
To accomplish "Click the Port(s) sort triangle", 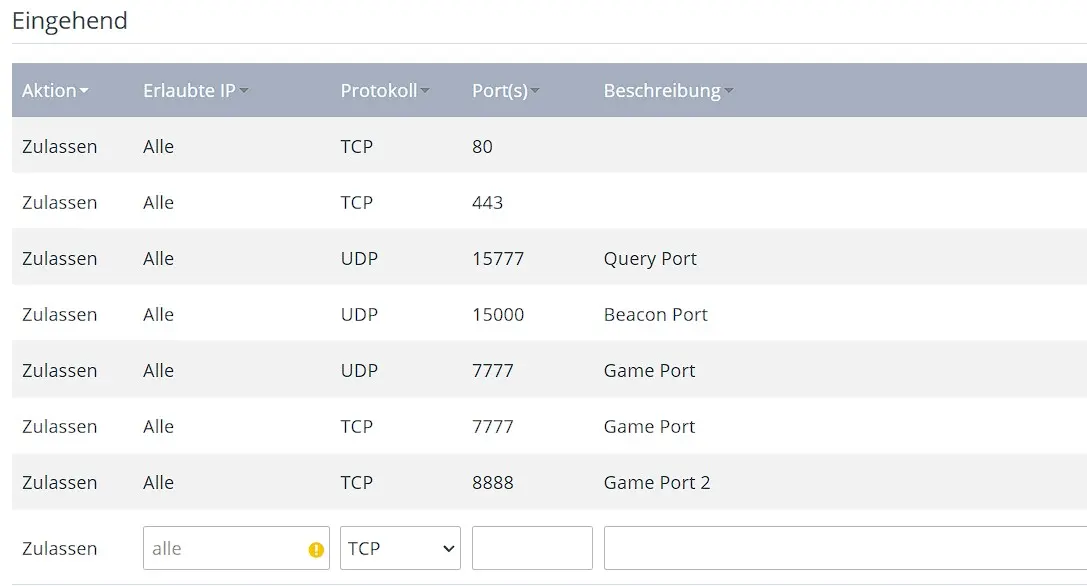I will click(x=536, y=90).
